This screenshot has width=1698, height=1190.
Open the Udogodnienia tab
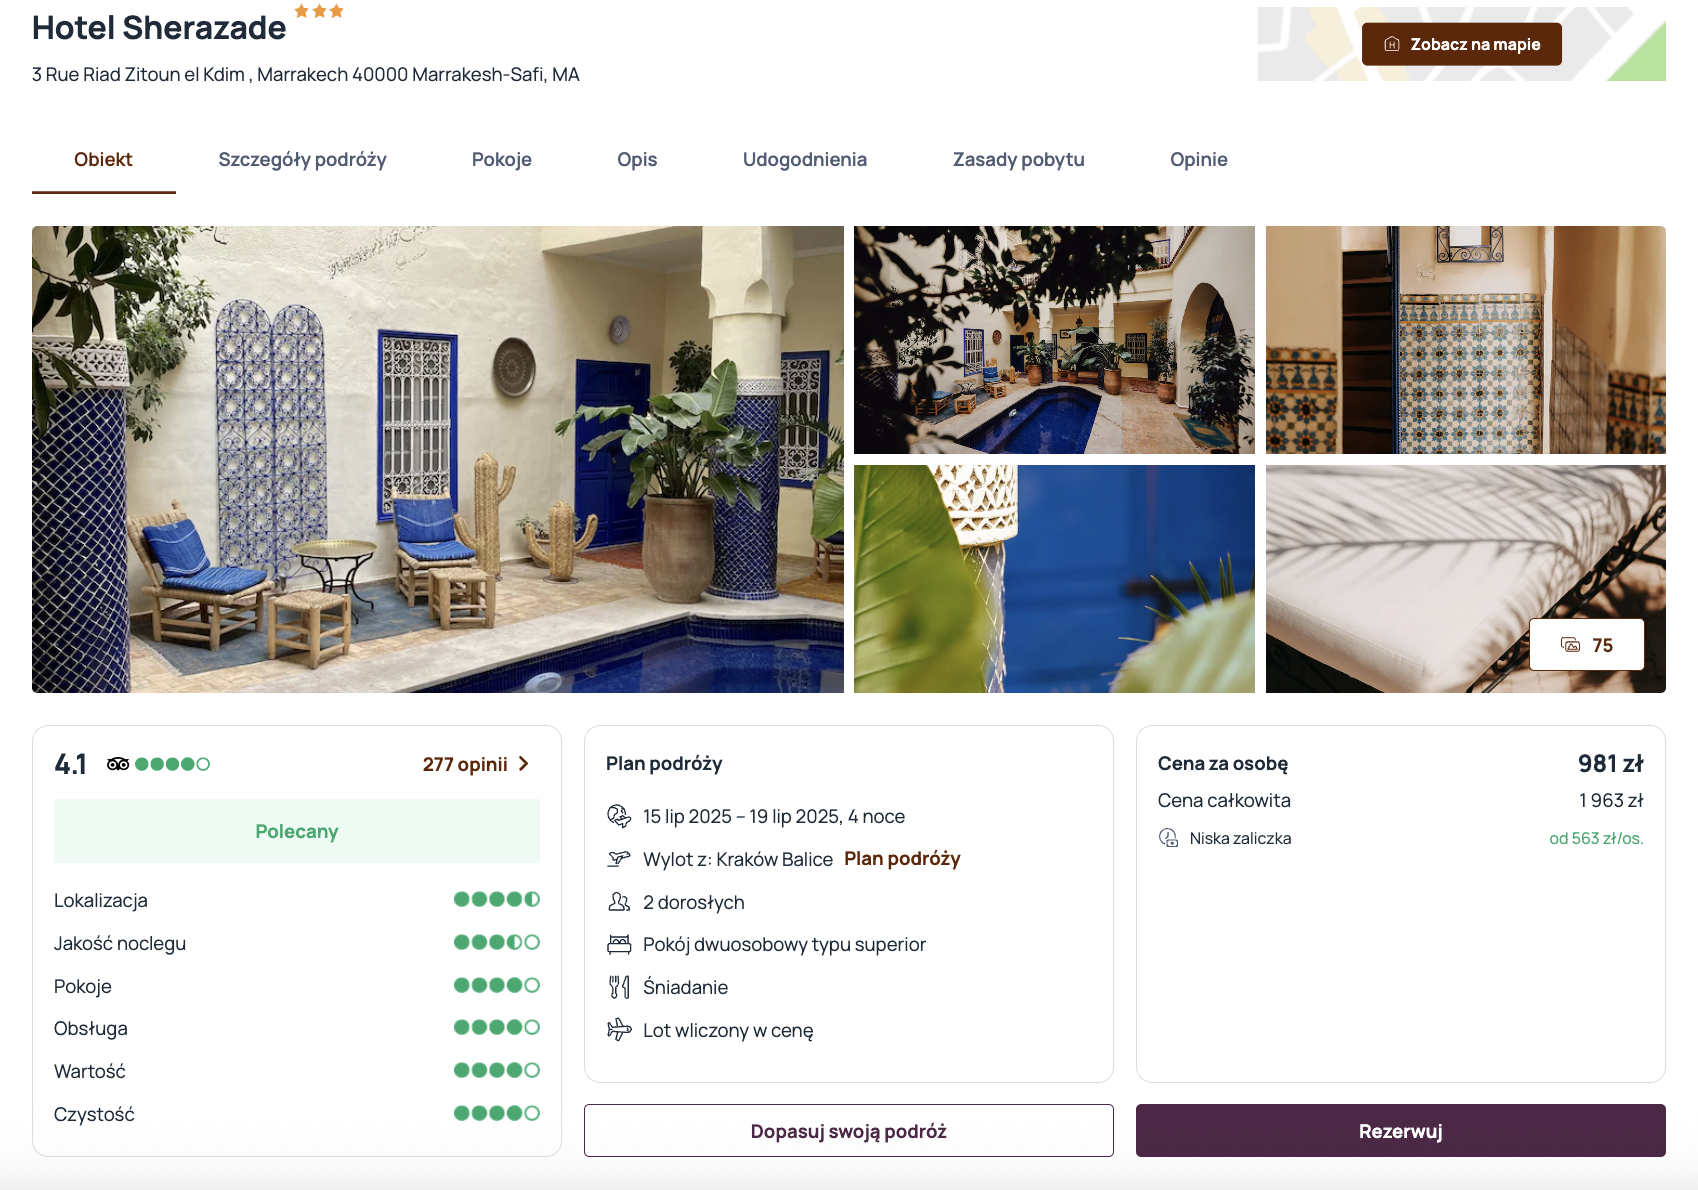pyautogui.click(x=805, y=160)
